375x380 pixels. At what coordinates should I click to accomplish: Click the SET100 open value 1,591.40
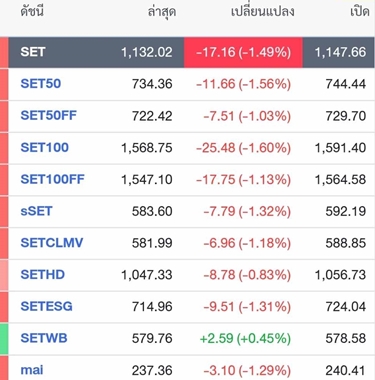(340, 148)
